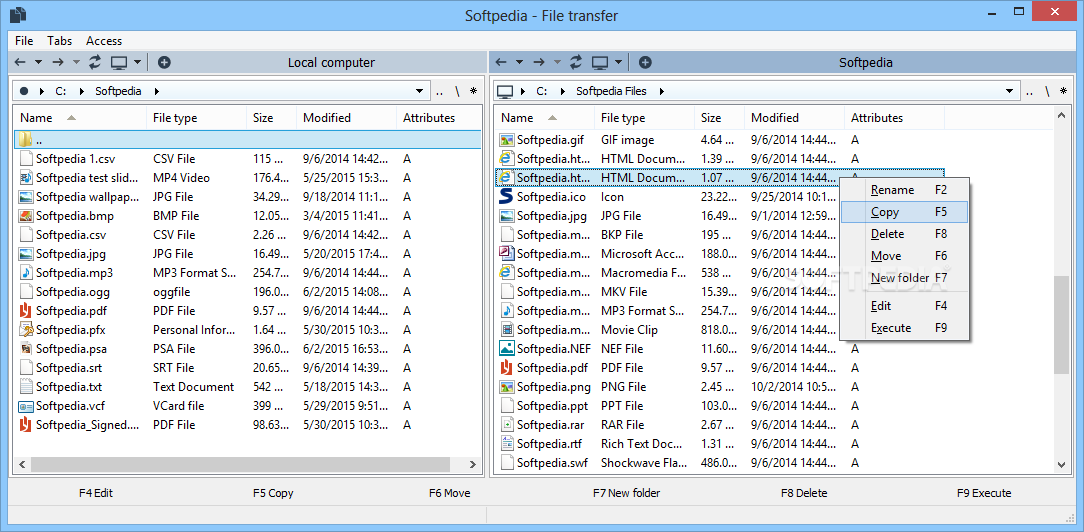Open drive selection dropdown in Softpedia toolbar
Viewport: 1084px width, 532px height.
point(618,62)
